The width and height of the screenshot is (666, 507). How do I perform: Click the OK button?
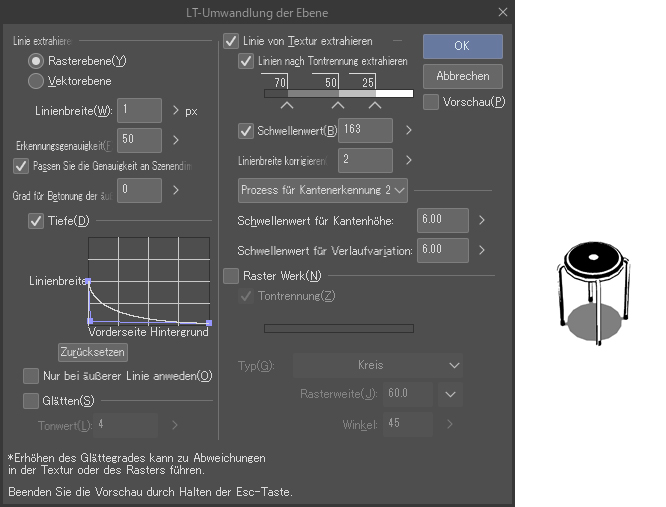(x=462, y=46)
